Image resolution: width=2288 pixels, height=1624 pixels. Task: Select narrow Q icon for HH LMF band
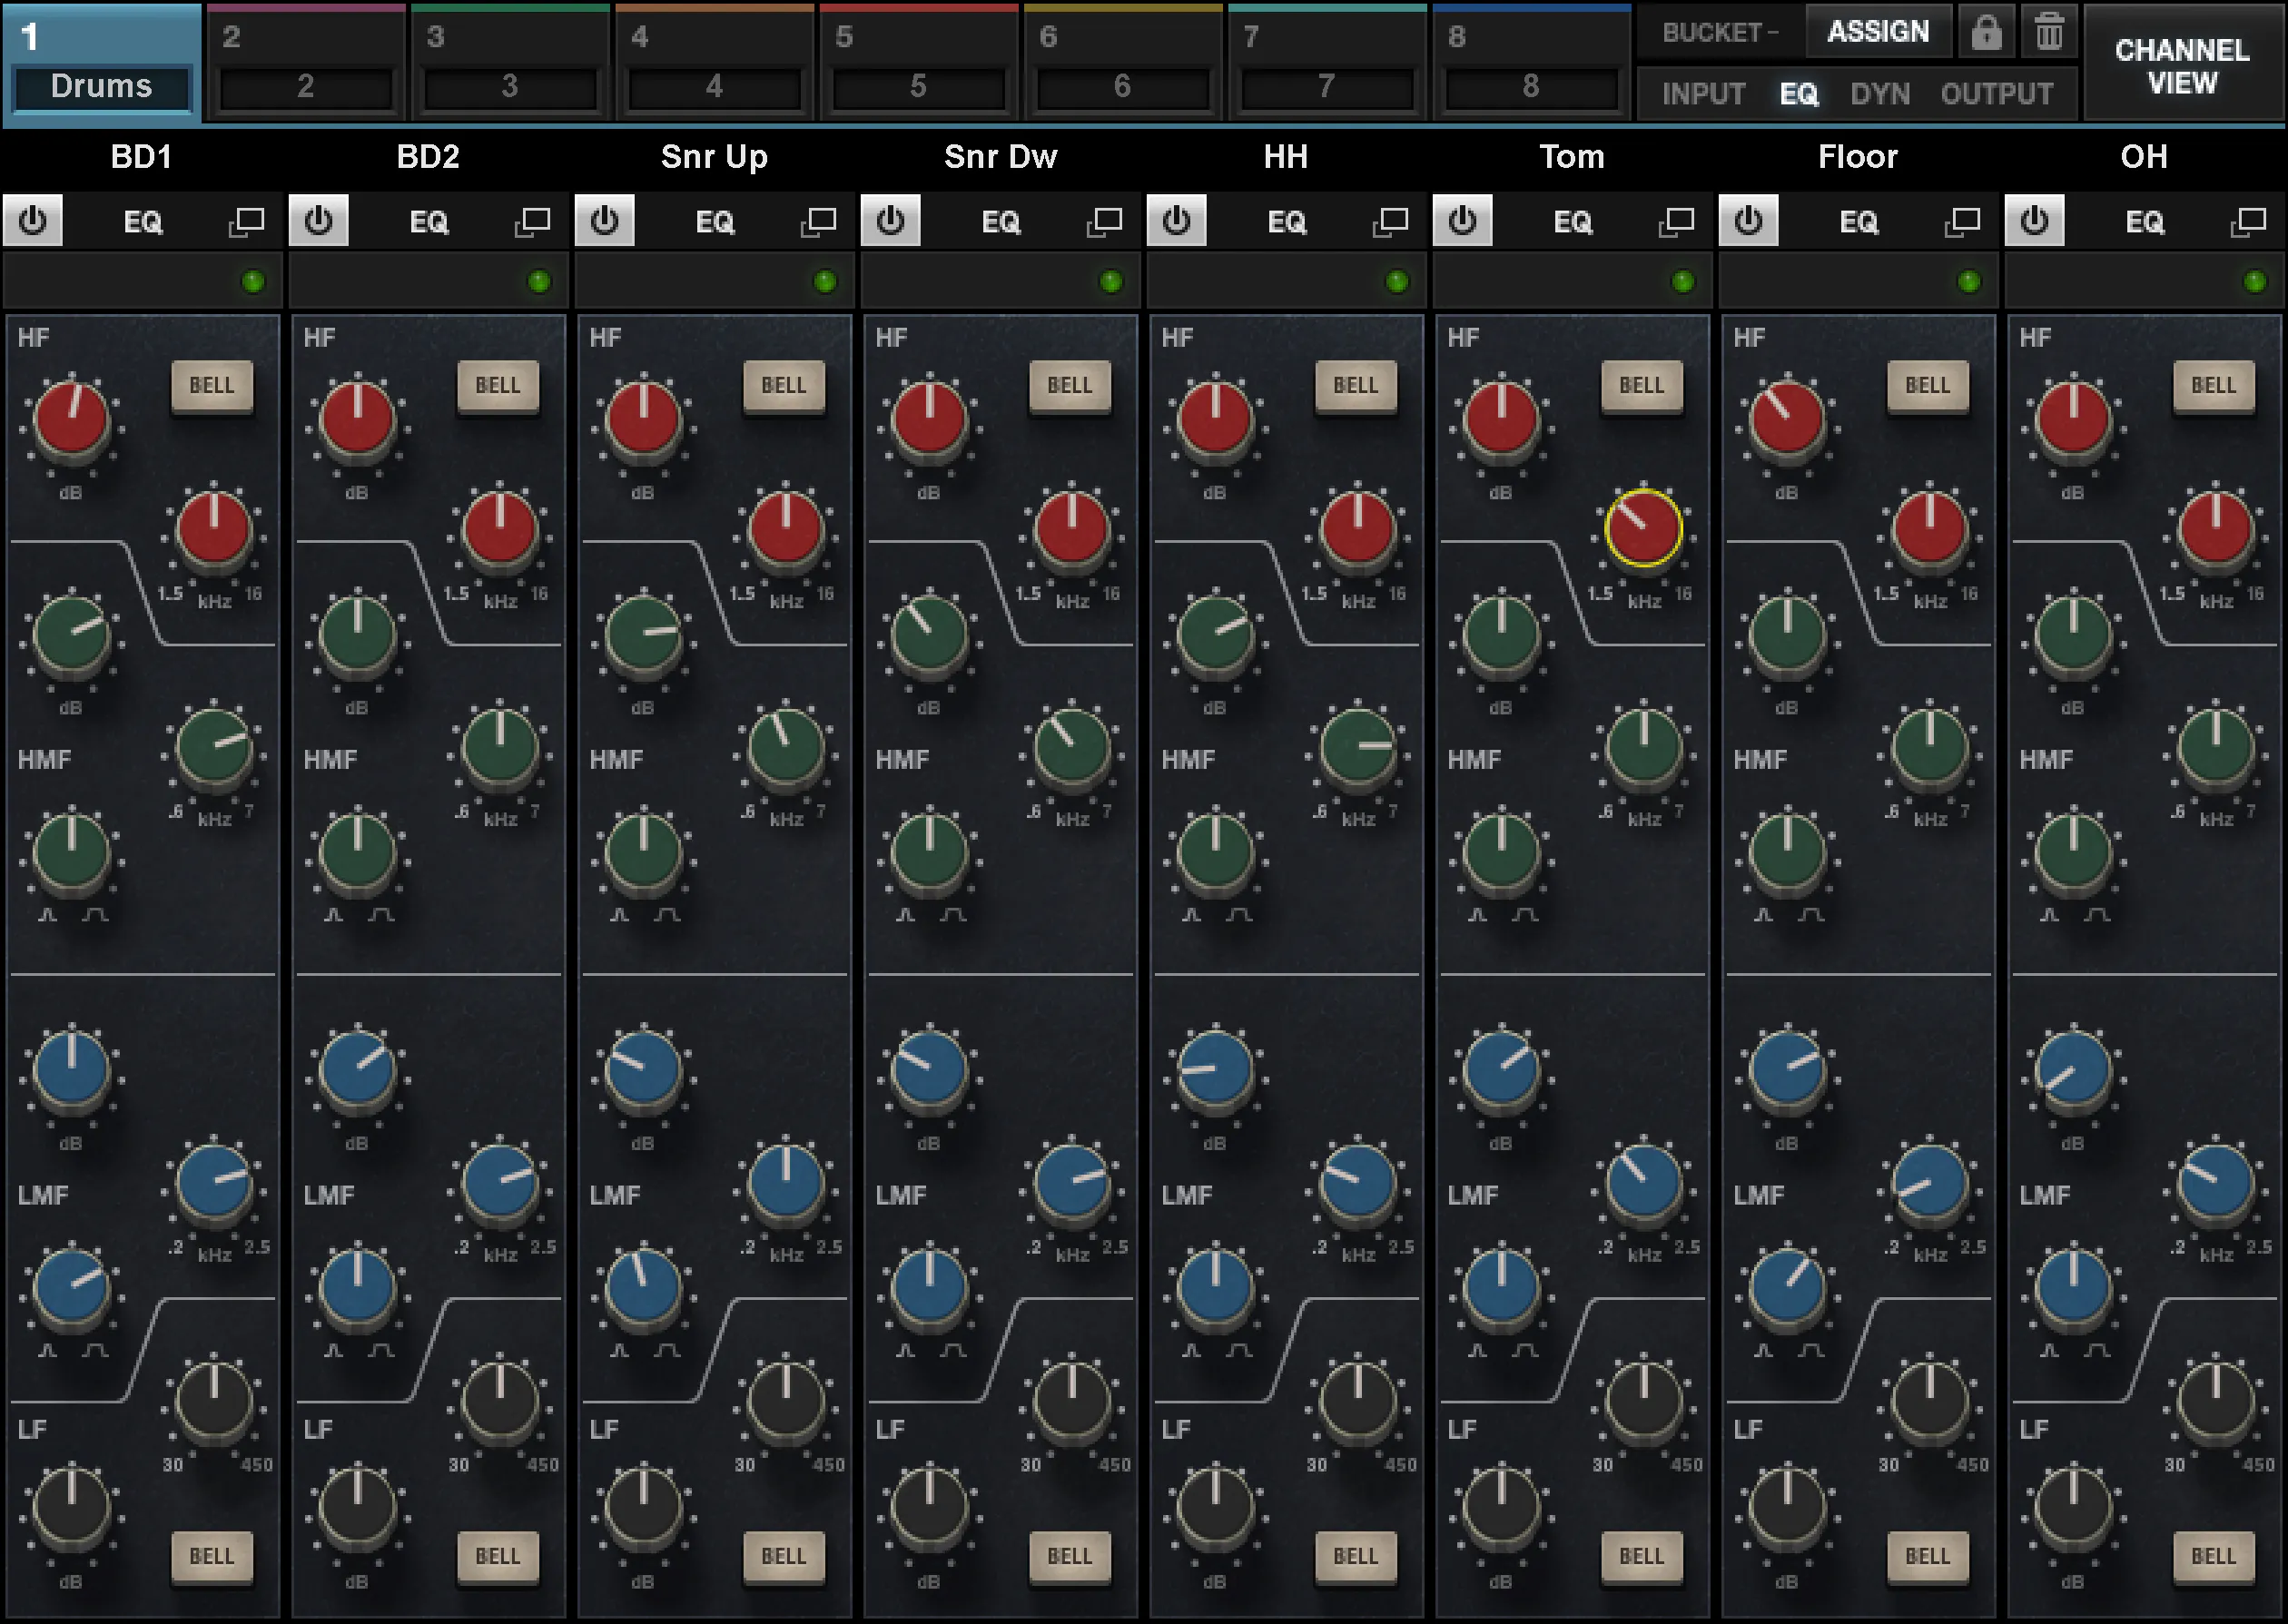click(x=1191, y=1350)
